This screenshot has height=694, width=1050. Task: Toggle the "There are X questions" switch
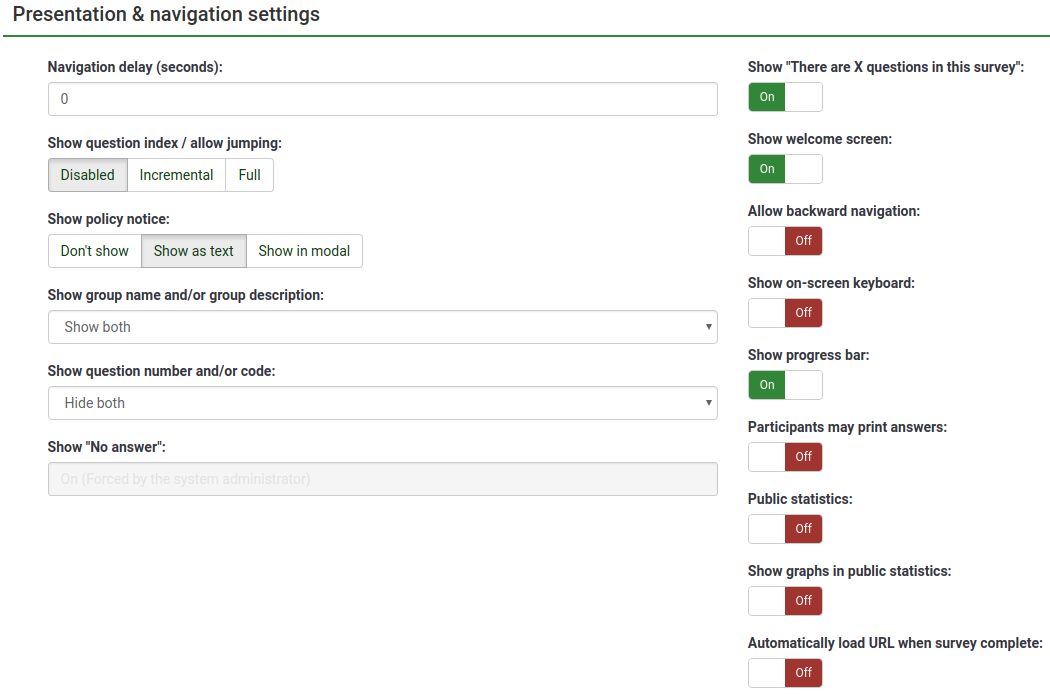coord(785,97)
